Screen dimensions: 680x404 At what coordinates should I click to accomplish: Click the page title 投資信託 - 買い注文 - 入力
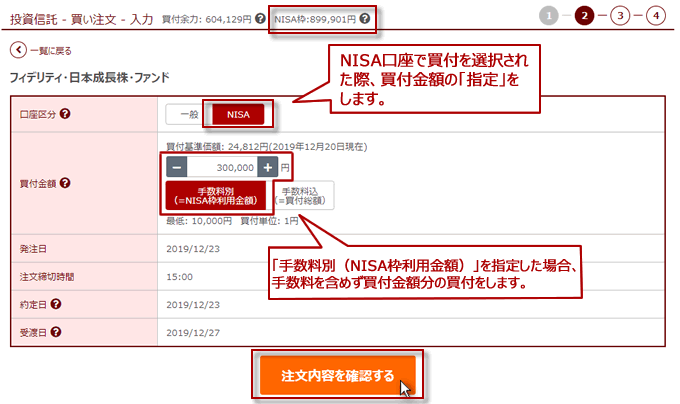point(82,20)
